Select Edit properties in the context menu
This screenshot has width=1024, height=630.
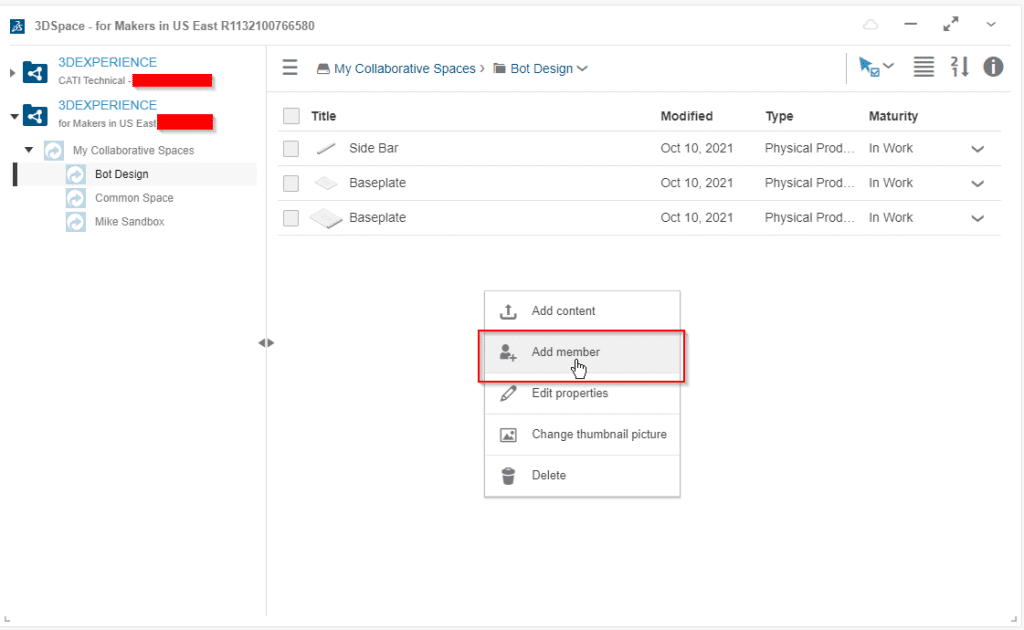[582, 394]
